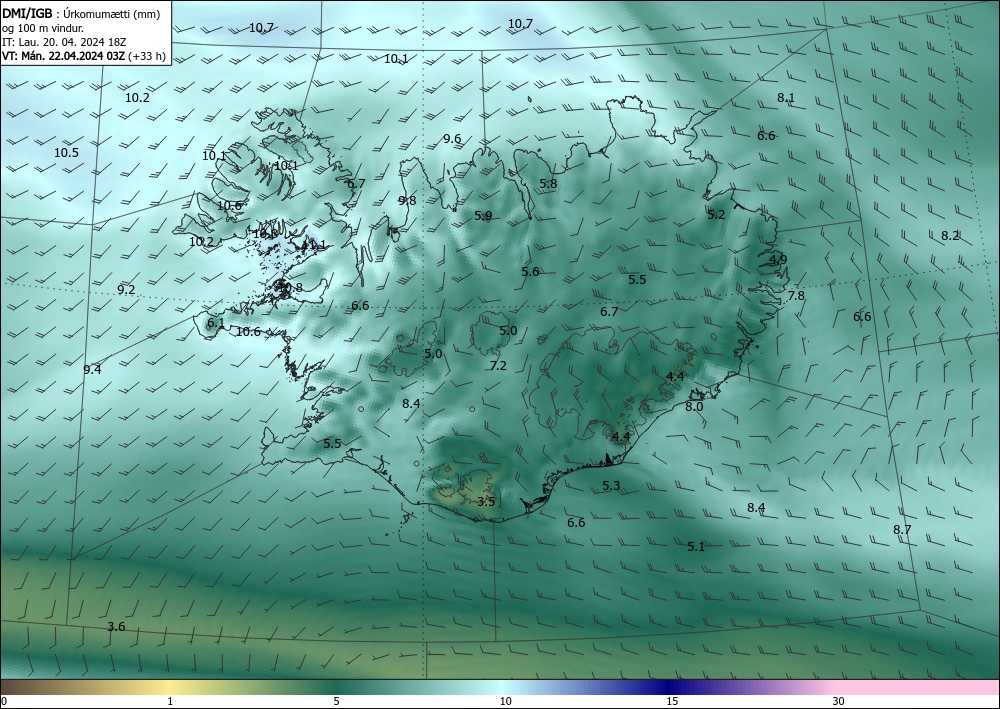Click the map value 6.1
The width and height of the screenshot is (1000, 709).
(x=216, y=323)
